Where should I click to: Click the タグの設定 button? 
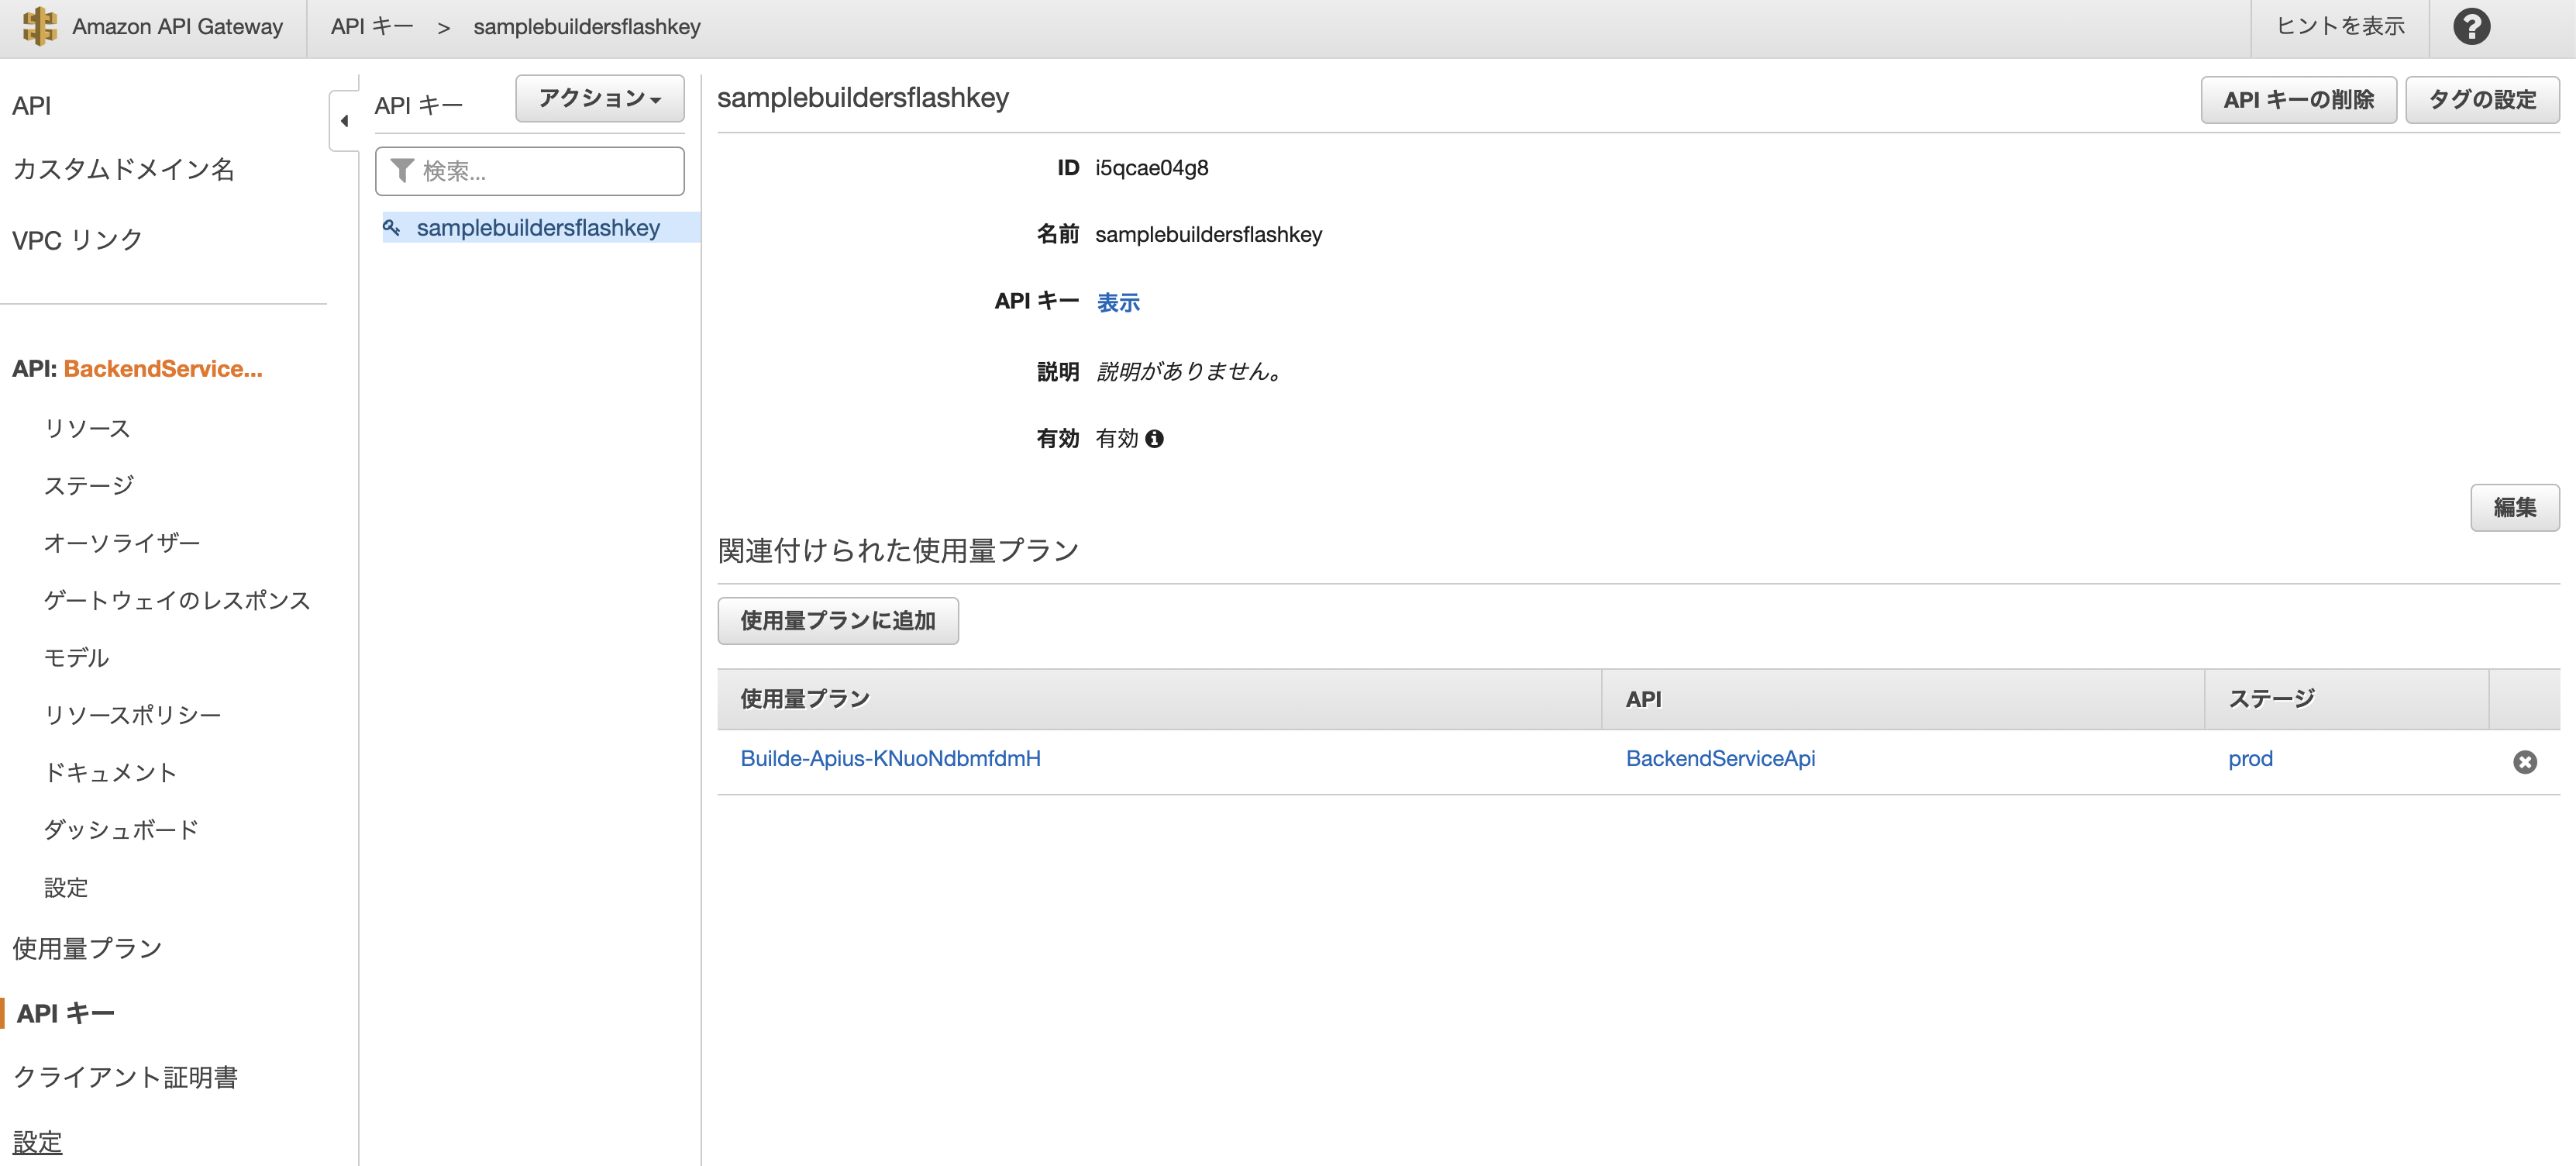click(x=2482, y=100)
